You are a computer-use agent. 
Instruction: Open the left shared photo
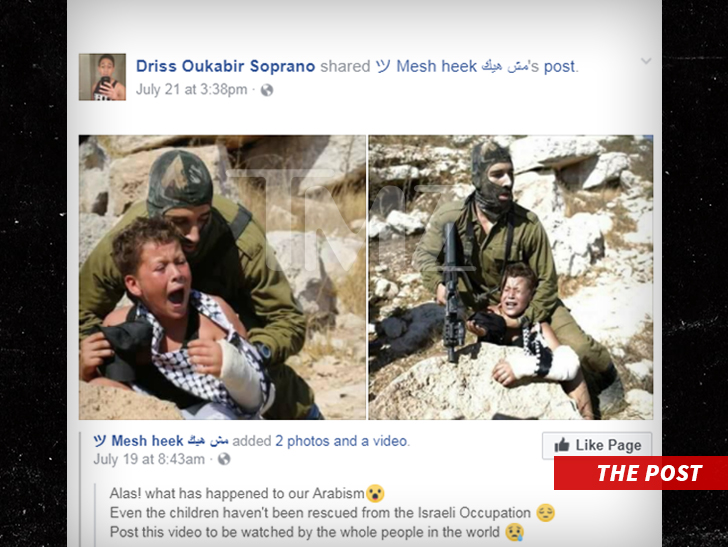[x=222, y=277]
